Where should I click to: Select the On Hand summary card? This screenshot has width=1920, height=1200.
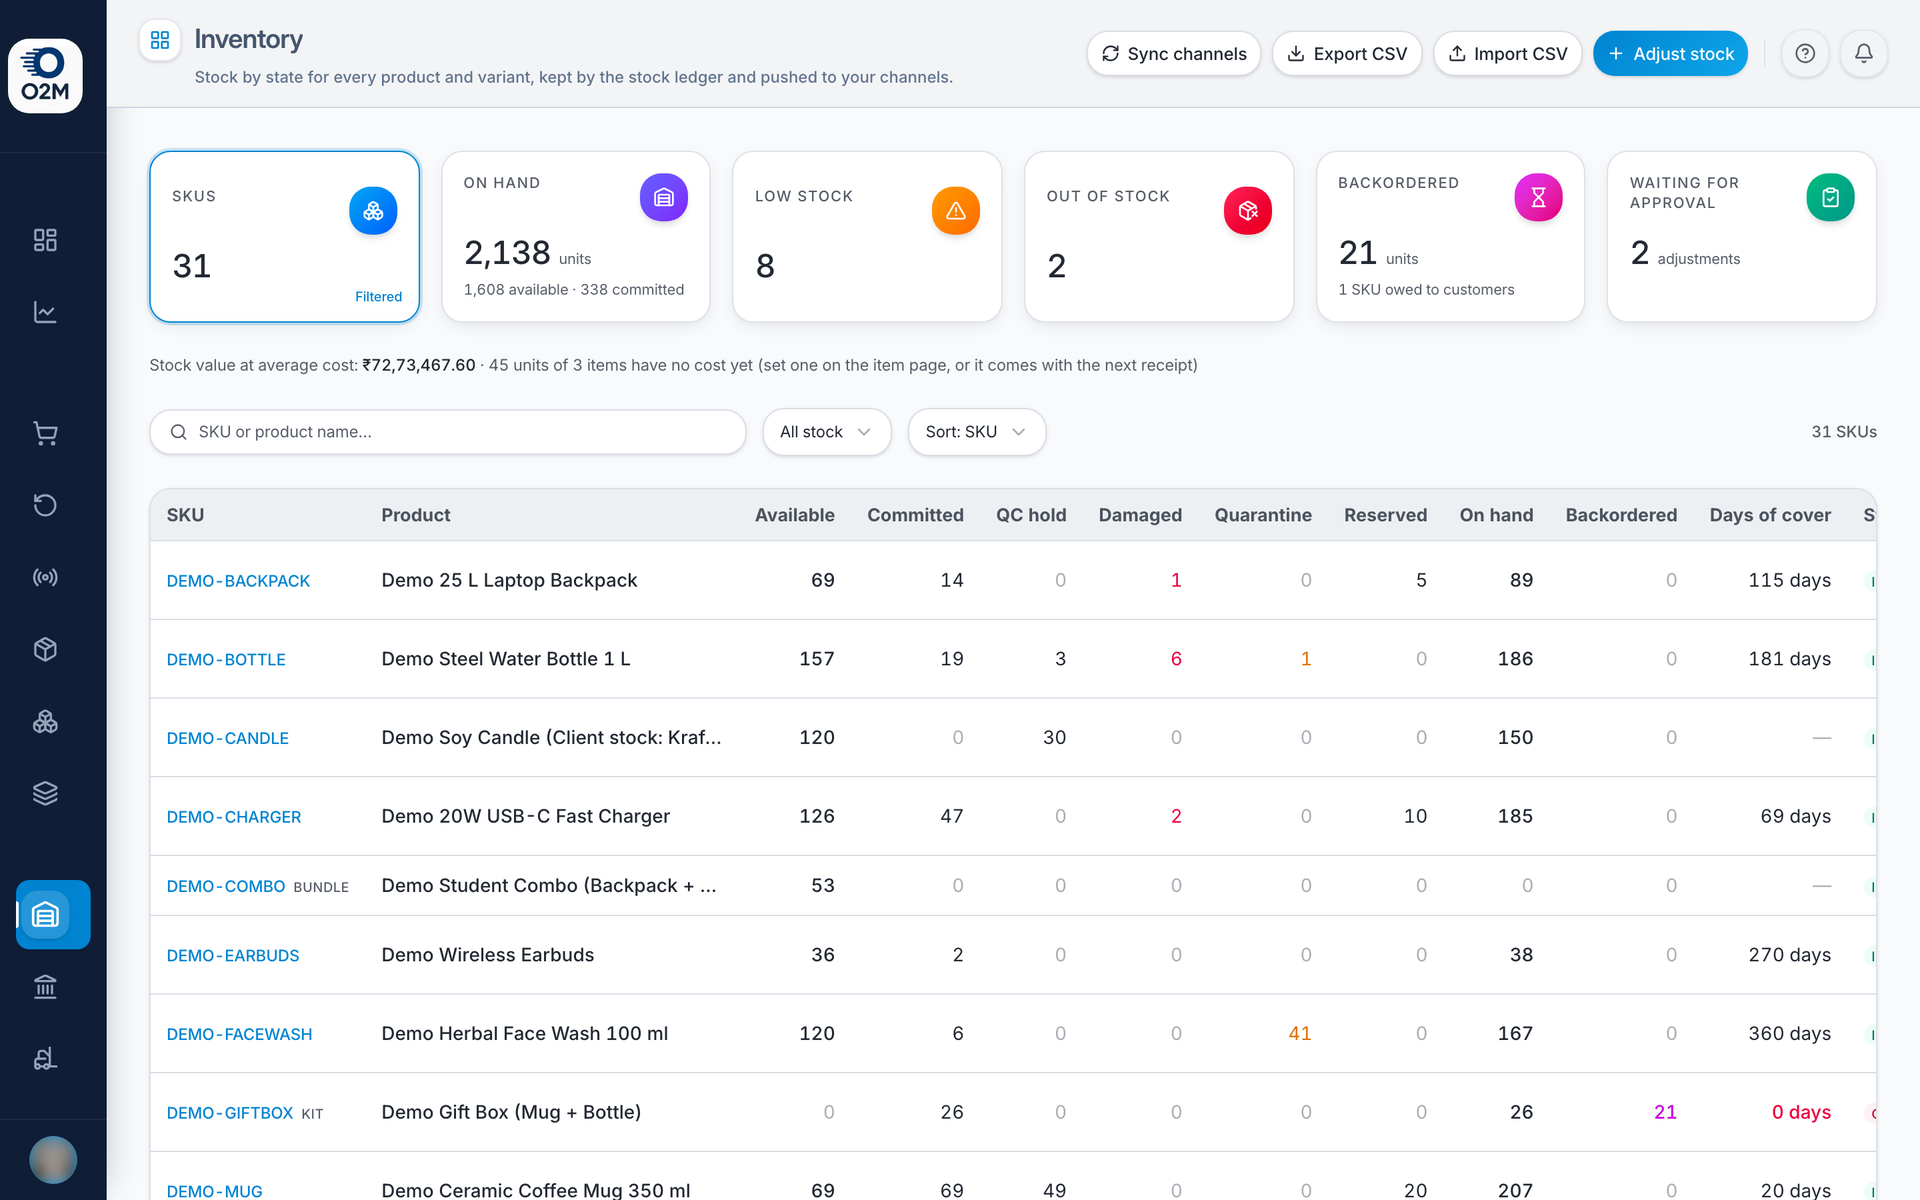coord(576,237)
